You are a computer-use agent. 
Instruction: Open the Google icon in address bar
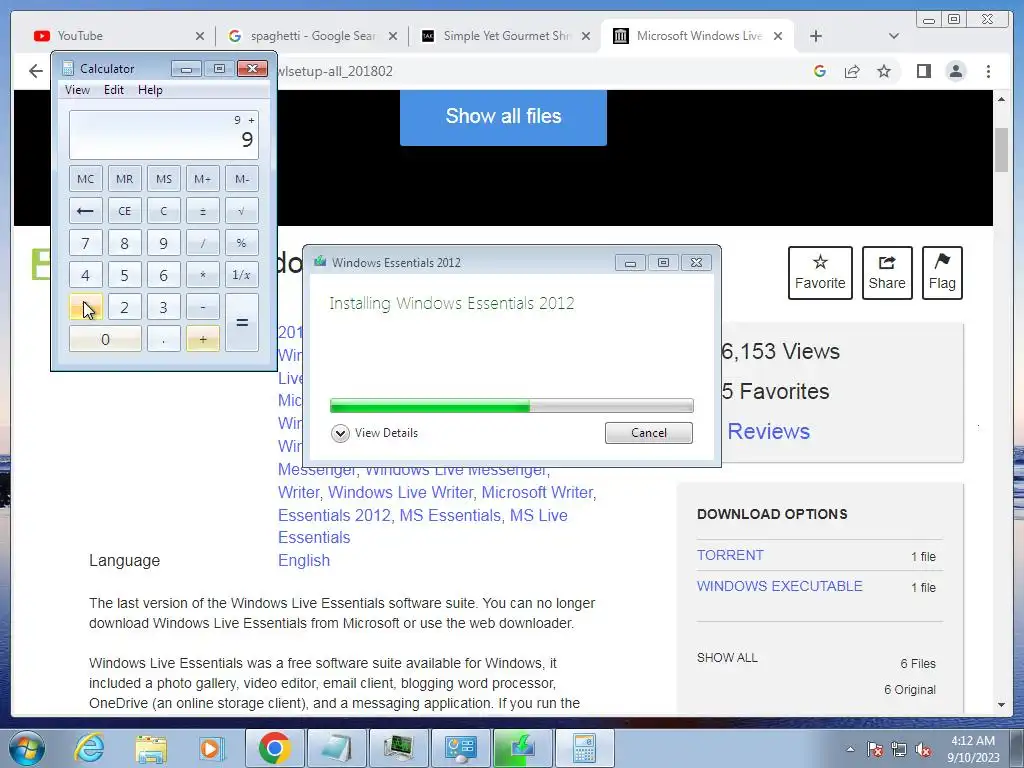820,71
